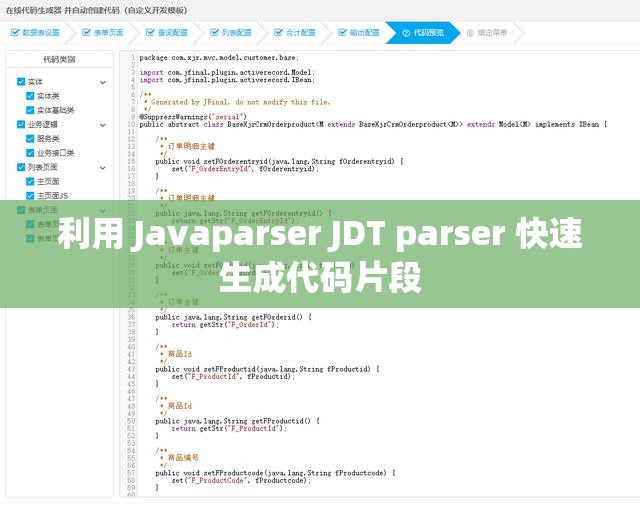Toggle the 实体类 checkbox

pyautogui.click(x=30, y=96)
